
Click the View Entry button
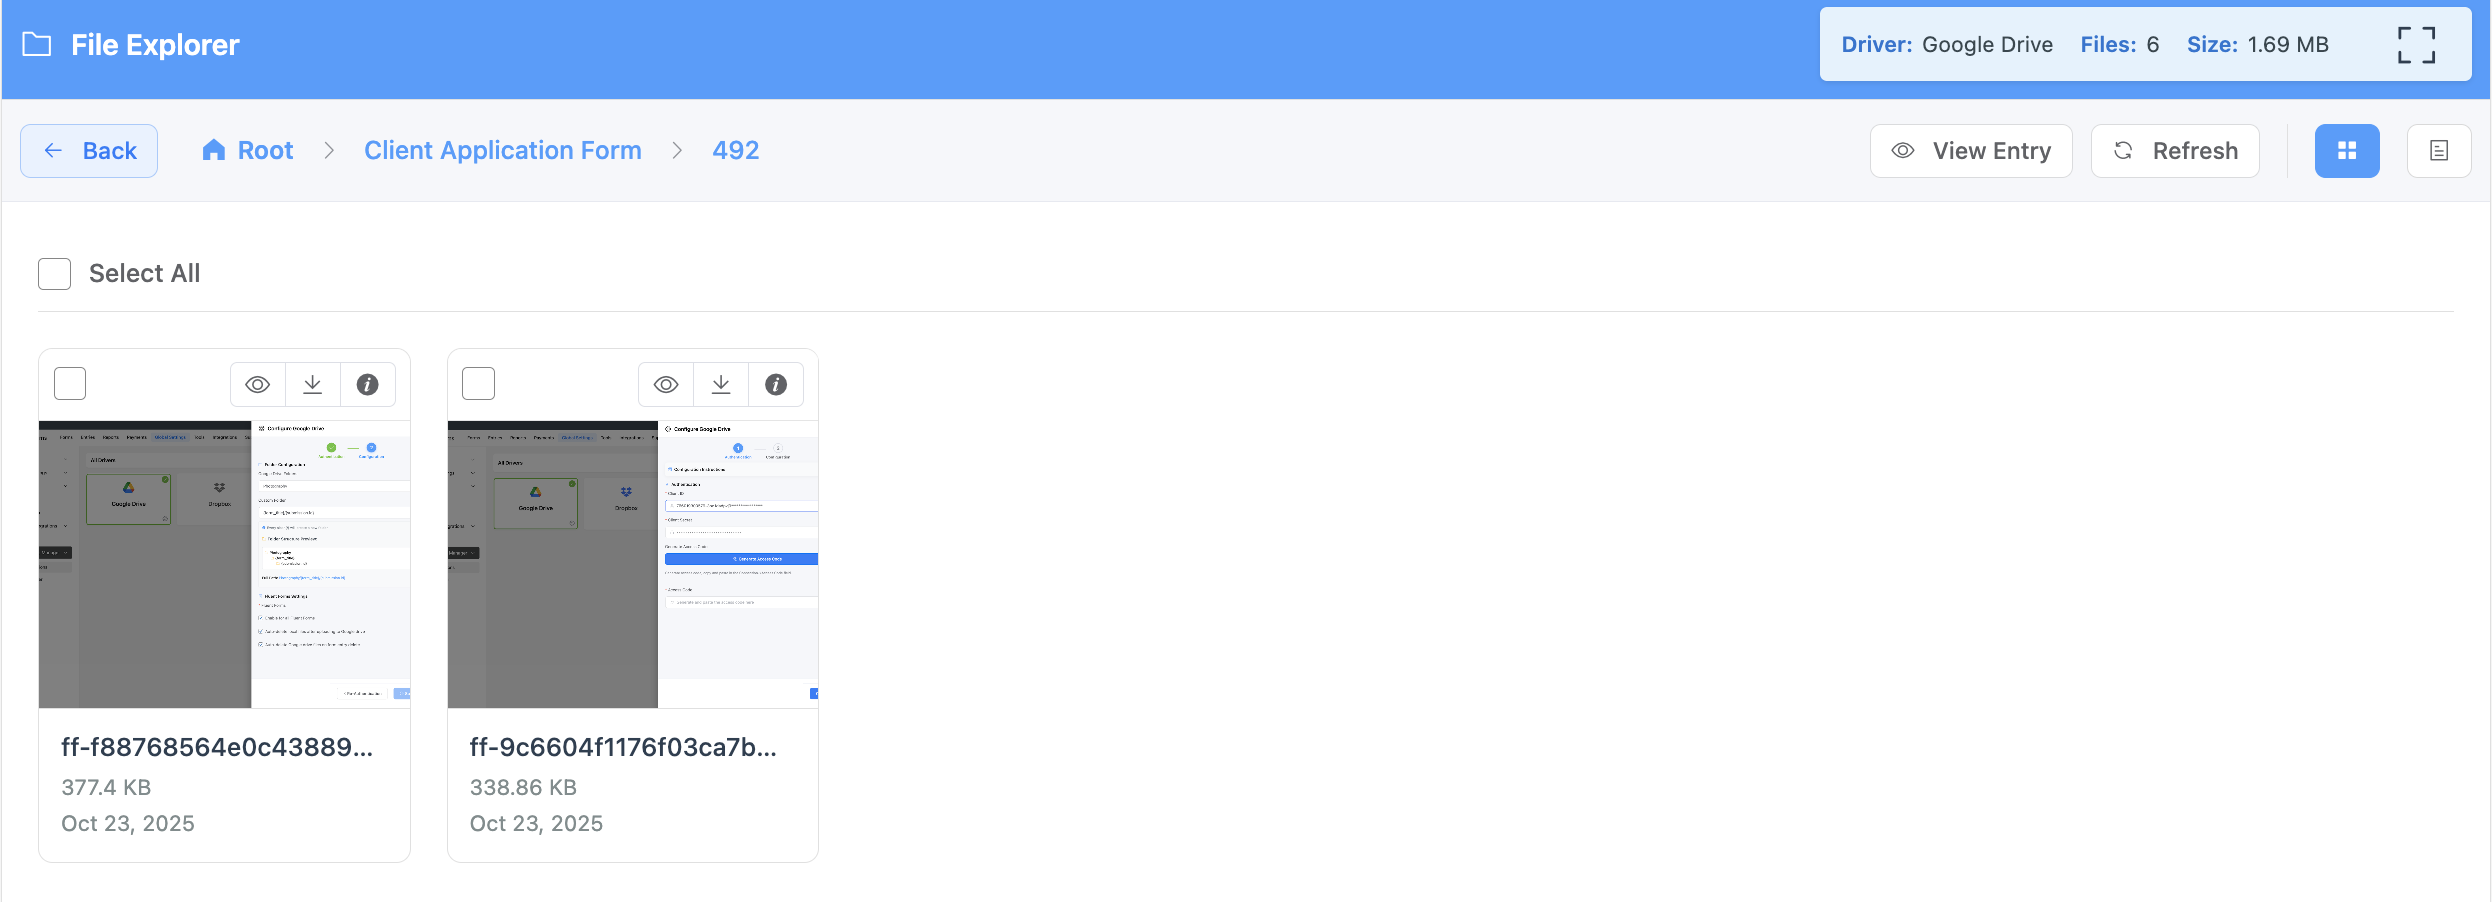click(x=1970, y=151)
